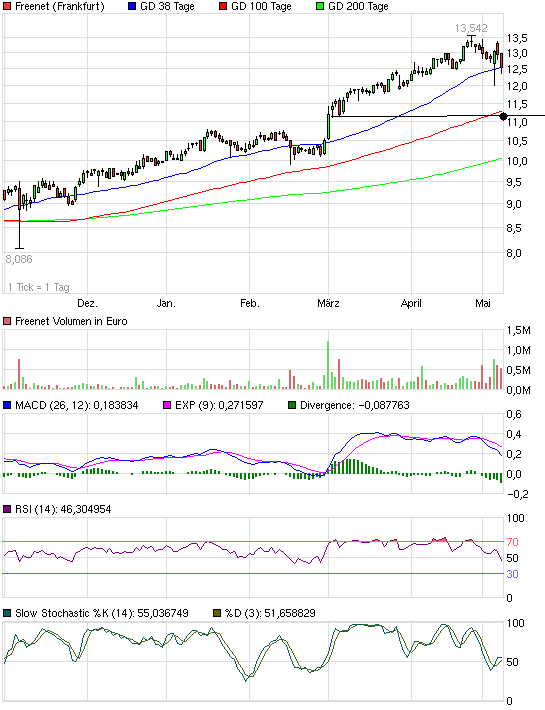This screenshot has height=710, width=545.
Task: Click the green GD 200 Tage legend square
Action: [320, 6]
